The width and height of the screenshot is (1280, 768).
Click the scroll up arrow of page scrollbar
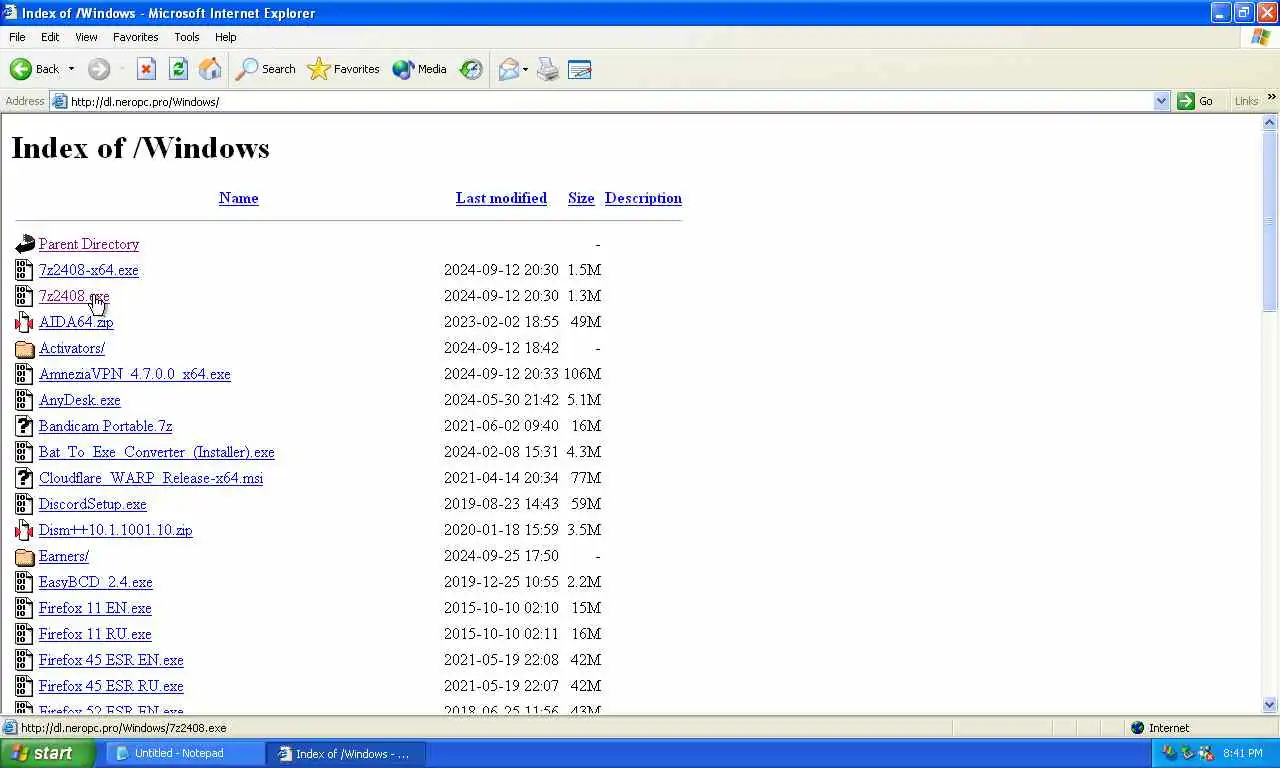click(1270, 122)
